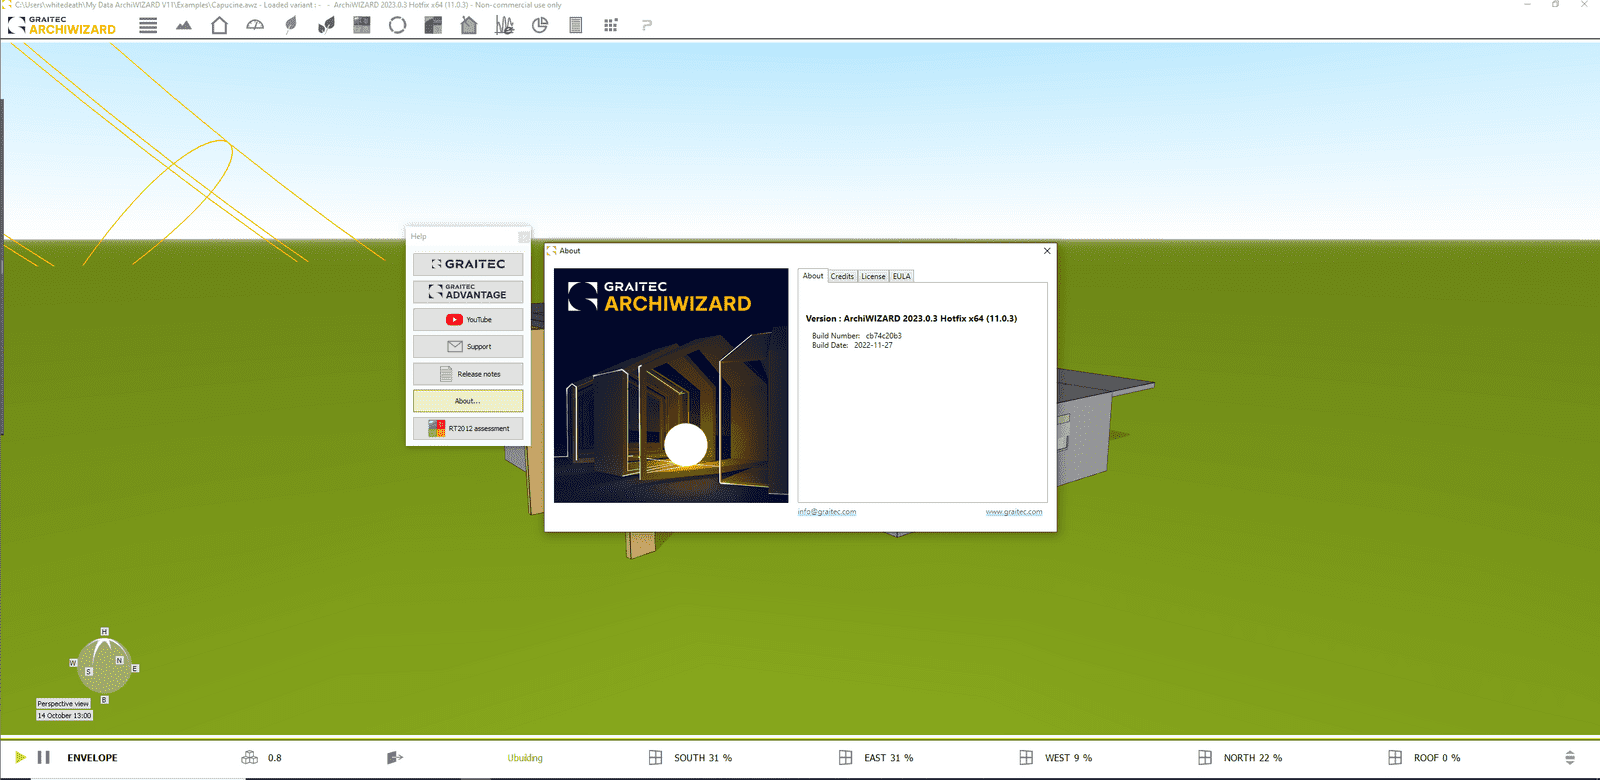Click the report document toolbar icon
Viewport: 1600px width, 780px height.
(x=576, y=25)
